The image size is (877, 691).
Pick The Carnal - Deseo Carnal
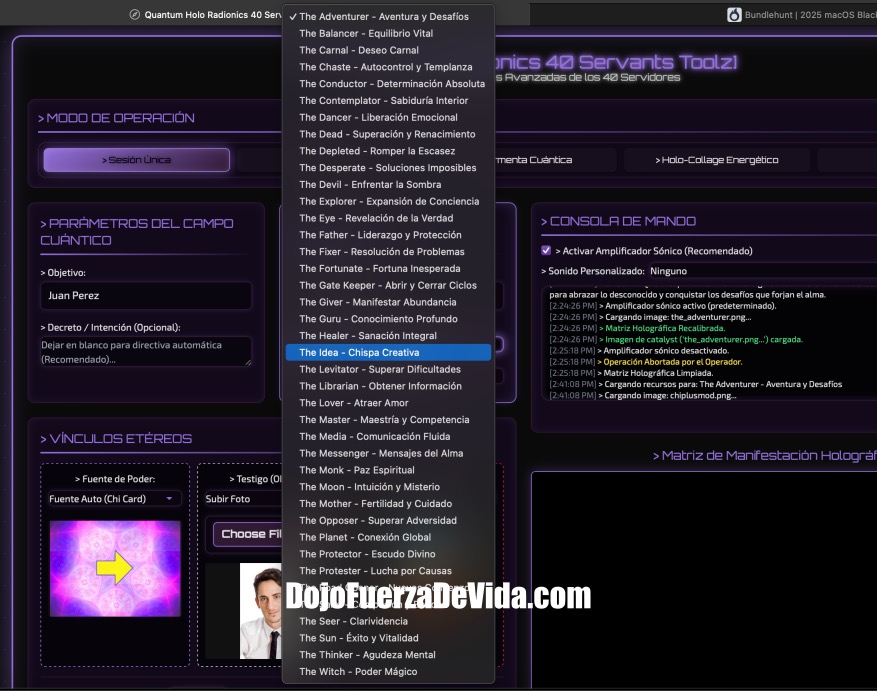pyautogui.click(x=388, y=50)
